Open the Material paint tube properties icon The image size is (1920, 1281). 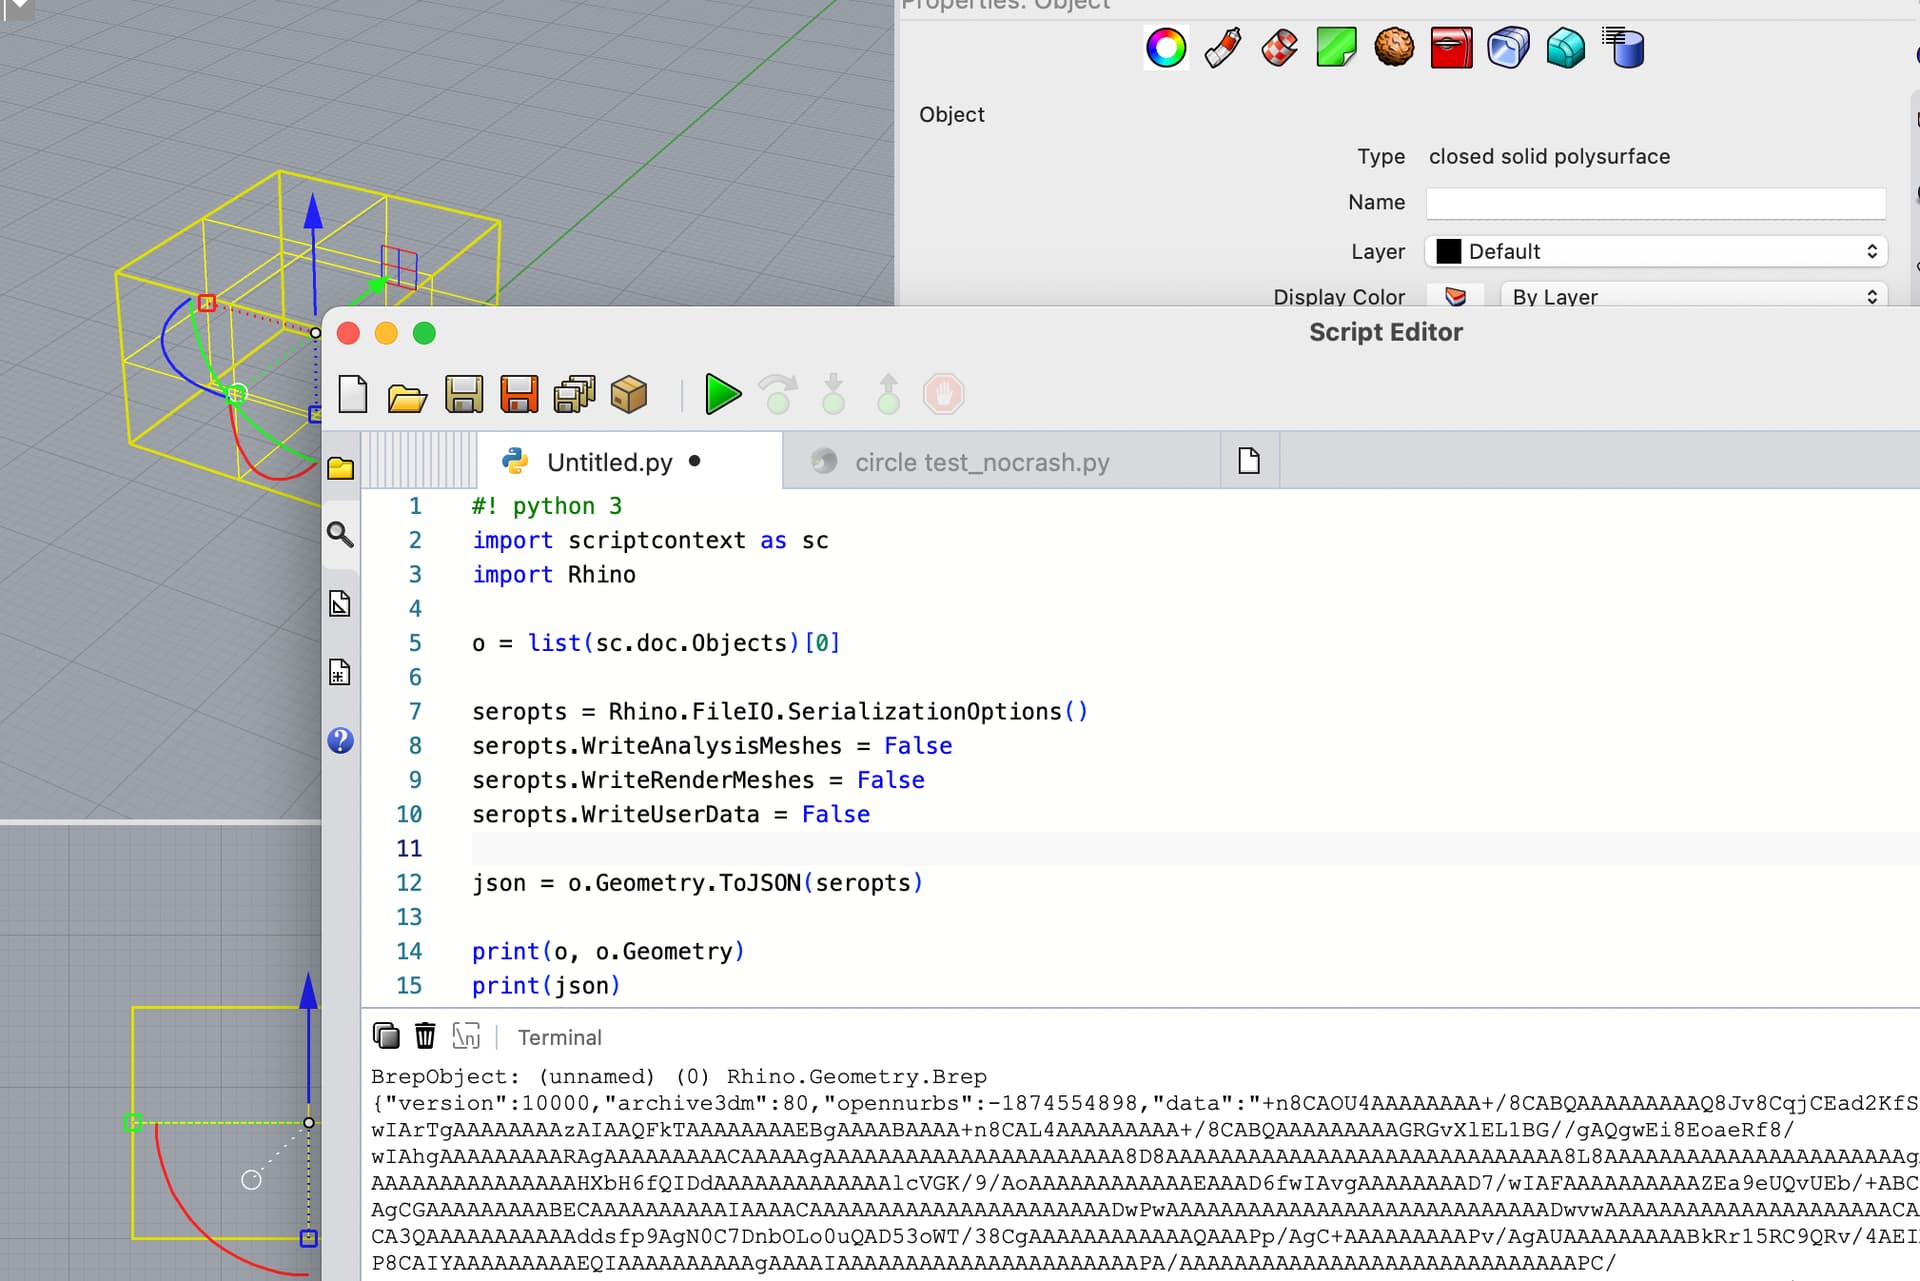pos(1222,47)
